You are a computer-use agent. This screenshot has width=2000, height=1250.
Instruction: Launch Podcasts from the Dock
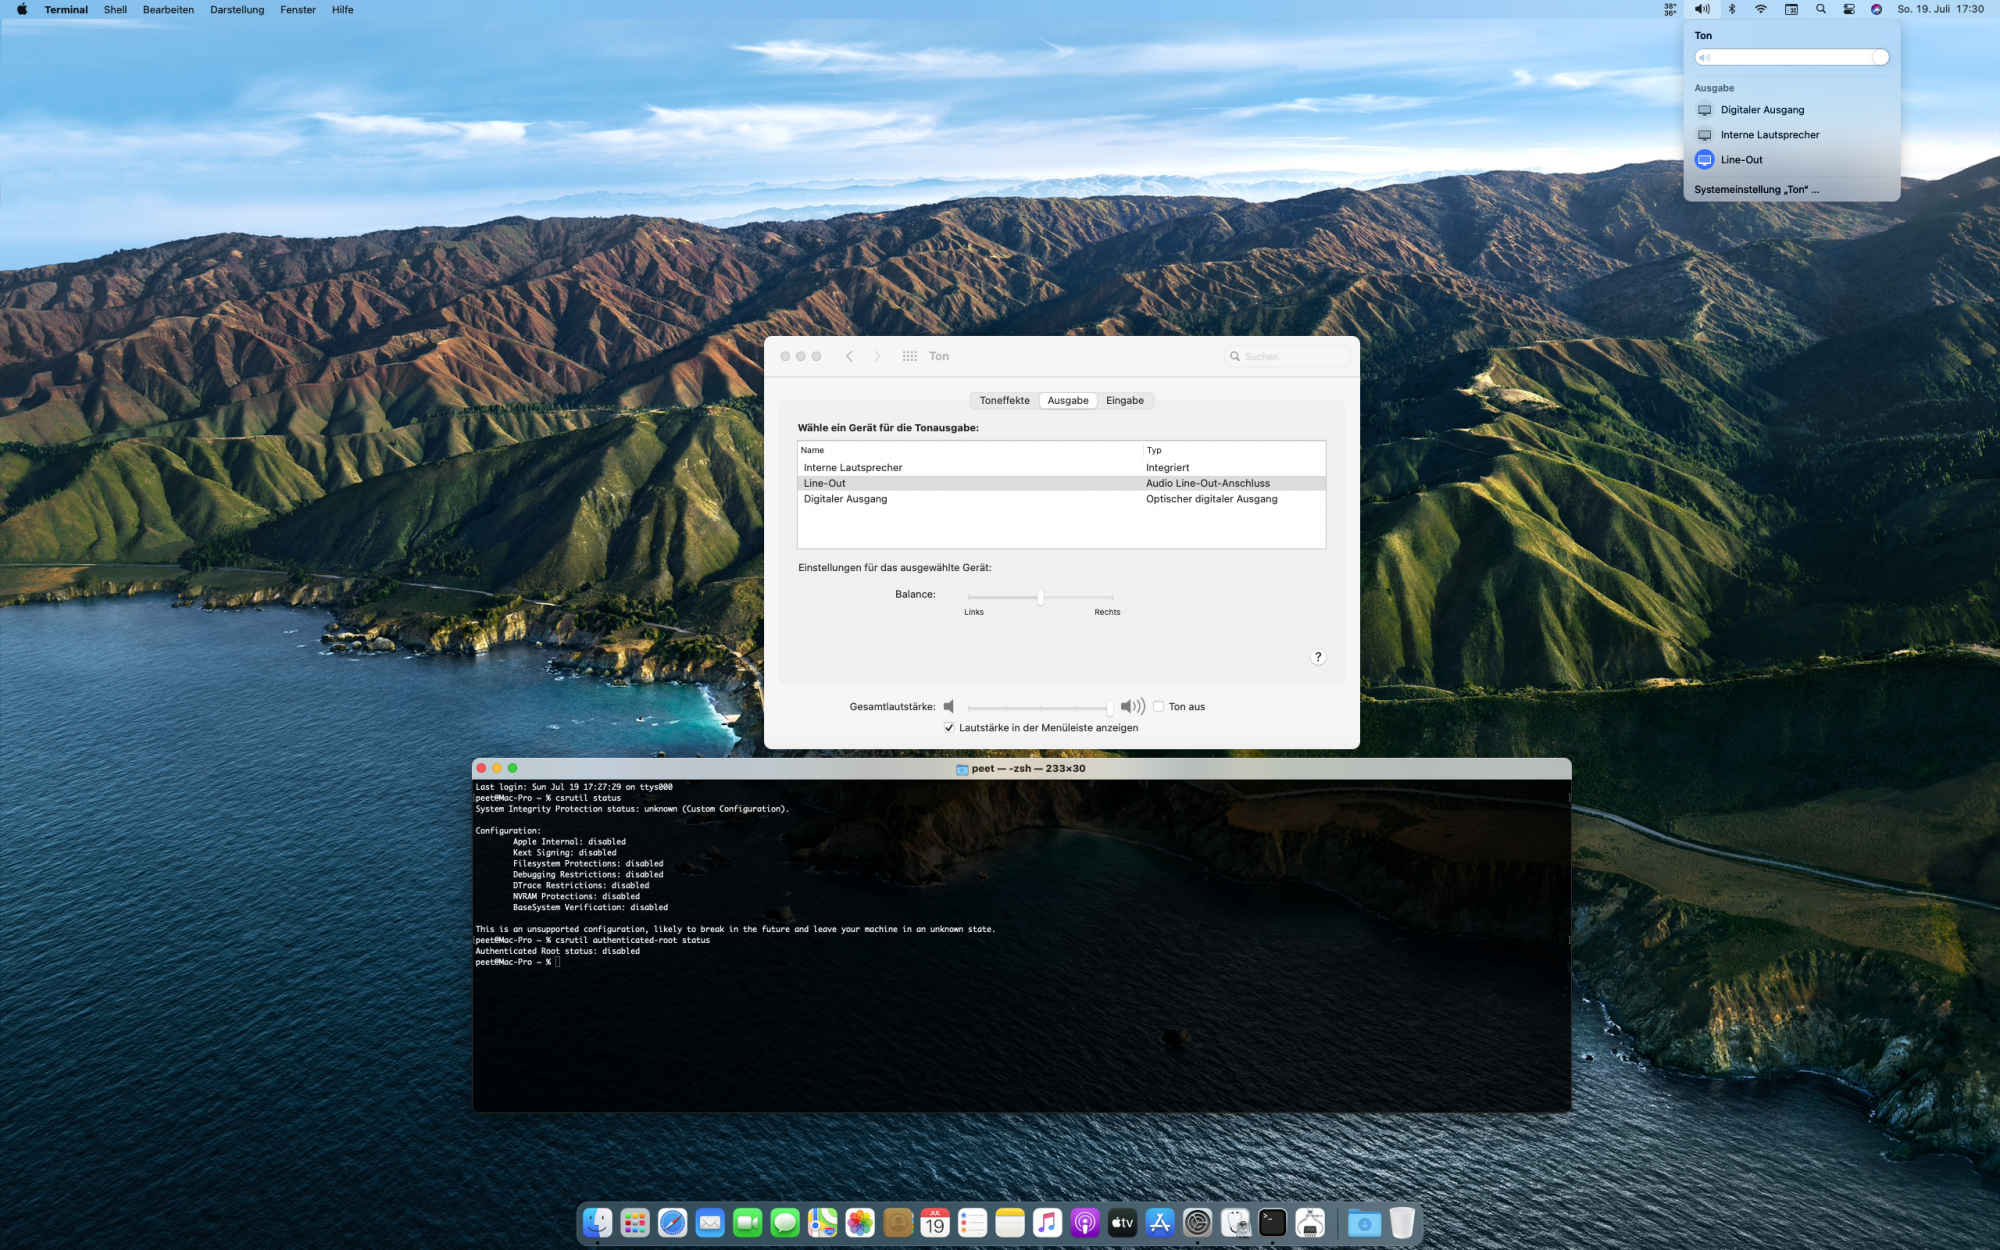(1085, 1222)
